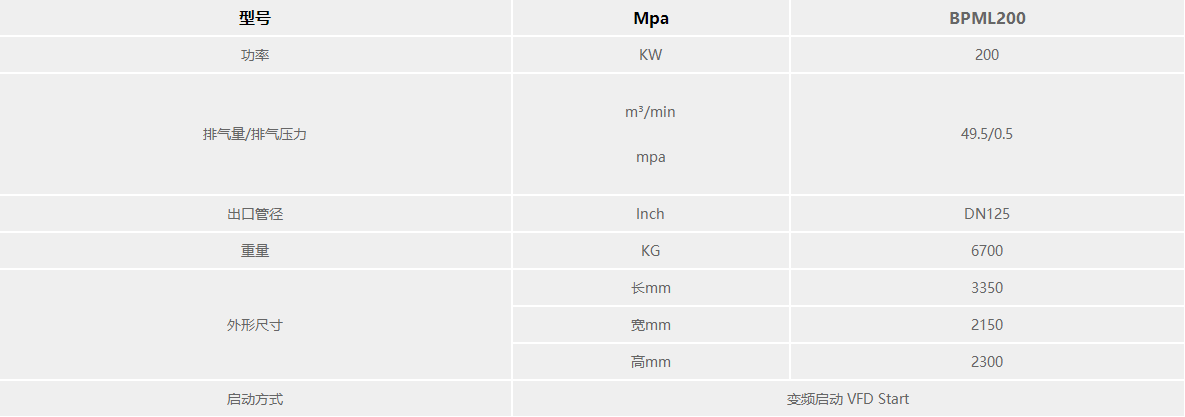The width and height of the screenshot is (1185, 417).
Task: Click the 重量 row label
Action: tap(255, 251)
